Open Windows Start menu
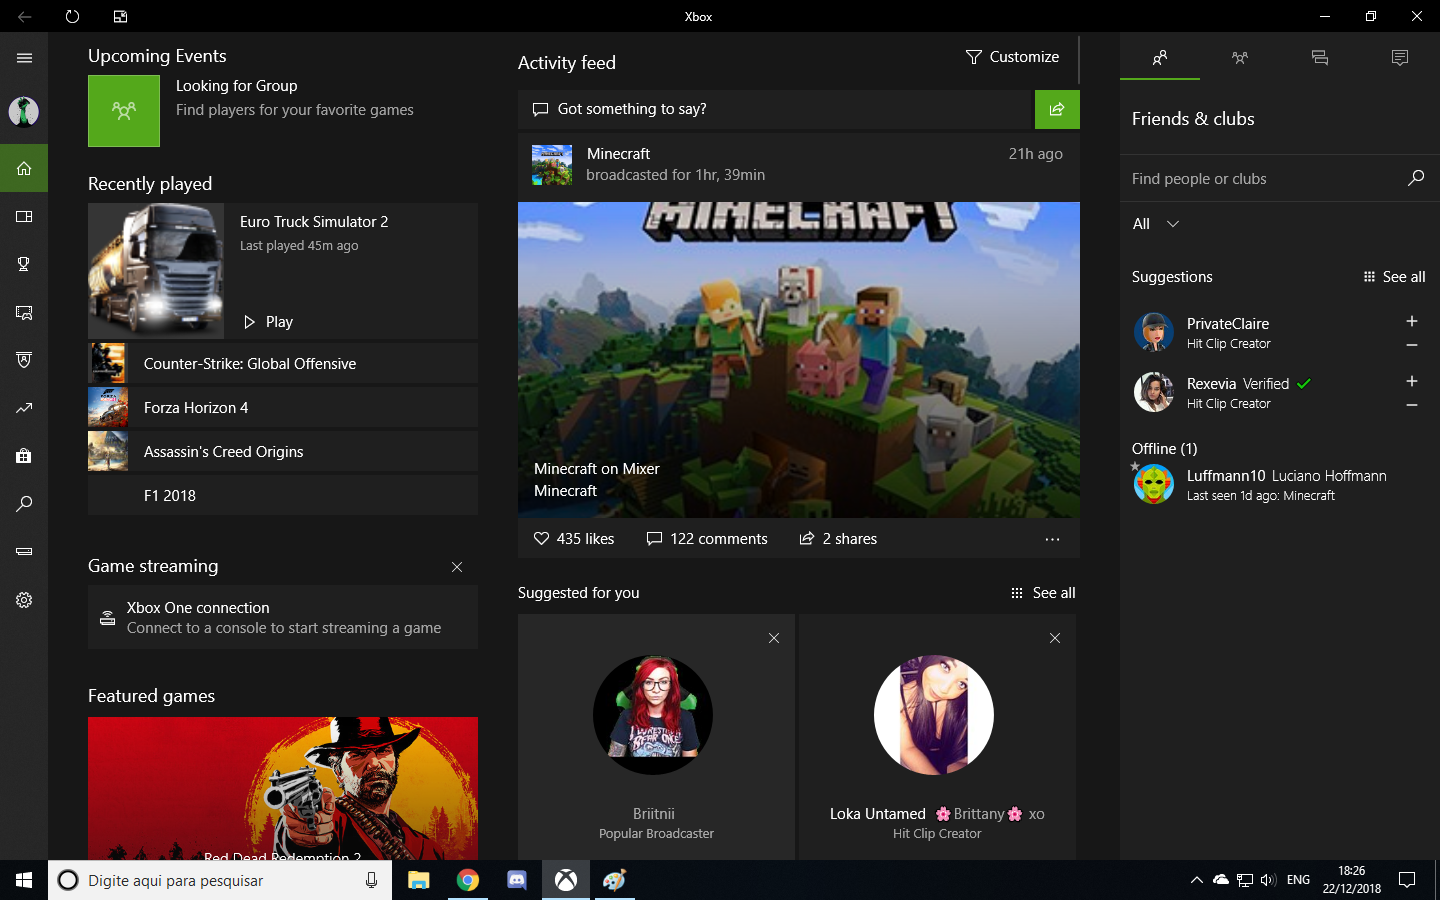The height and width of the screenshot is (900, 1440). click(x=24, y=880)
